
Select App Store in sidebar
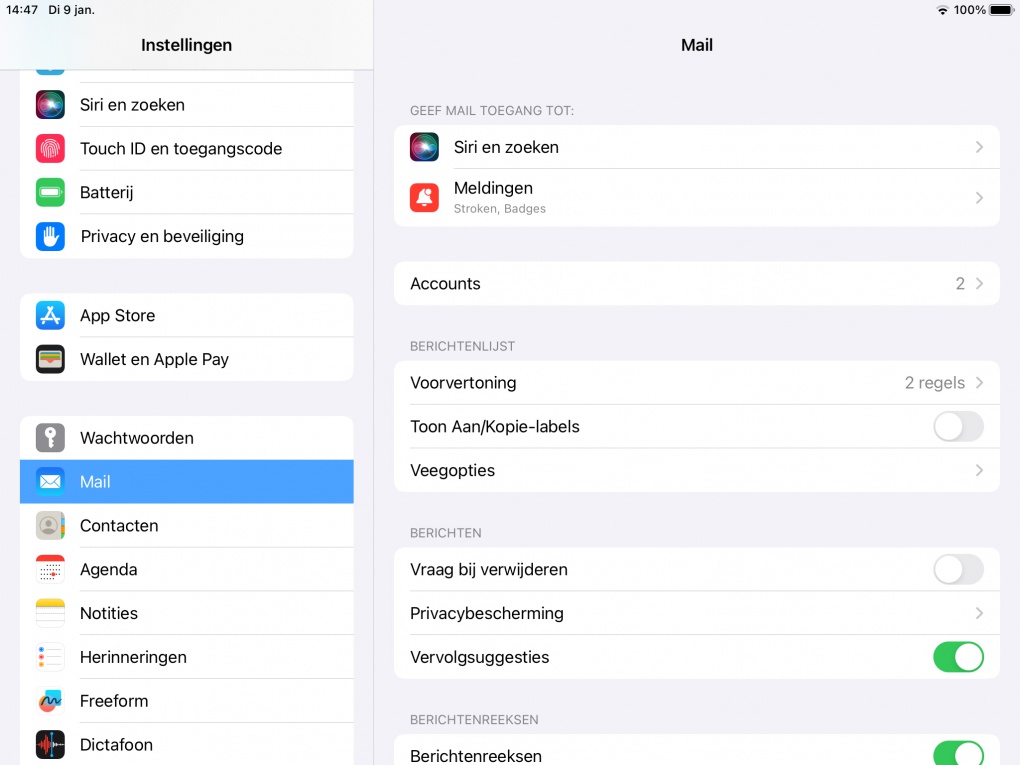pyautogui.click(x=187, y=315)
